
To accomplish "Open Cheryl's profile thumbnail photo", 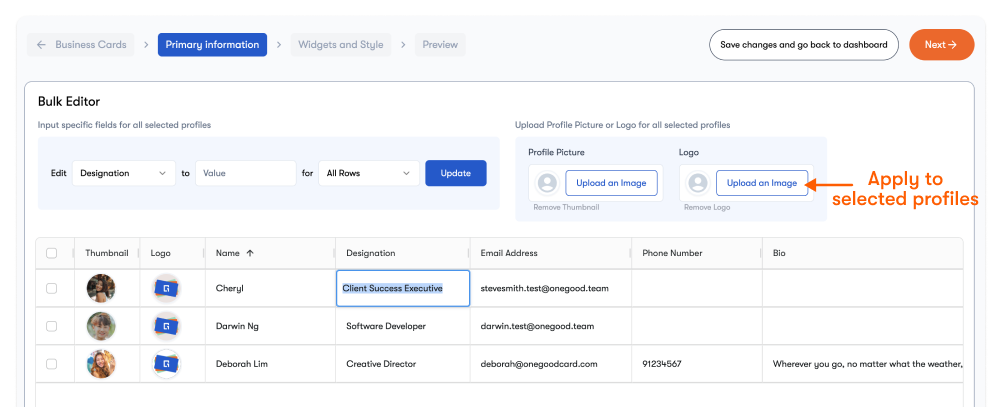I will click(x=101, y=289).
